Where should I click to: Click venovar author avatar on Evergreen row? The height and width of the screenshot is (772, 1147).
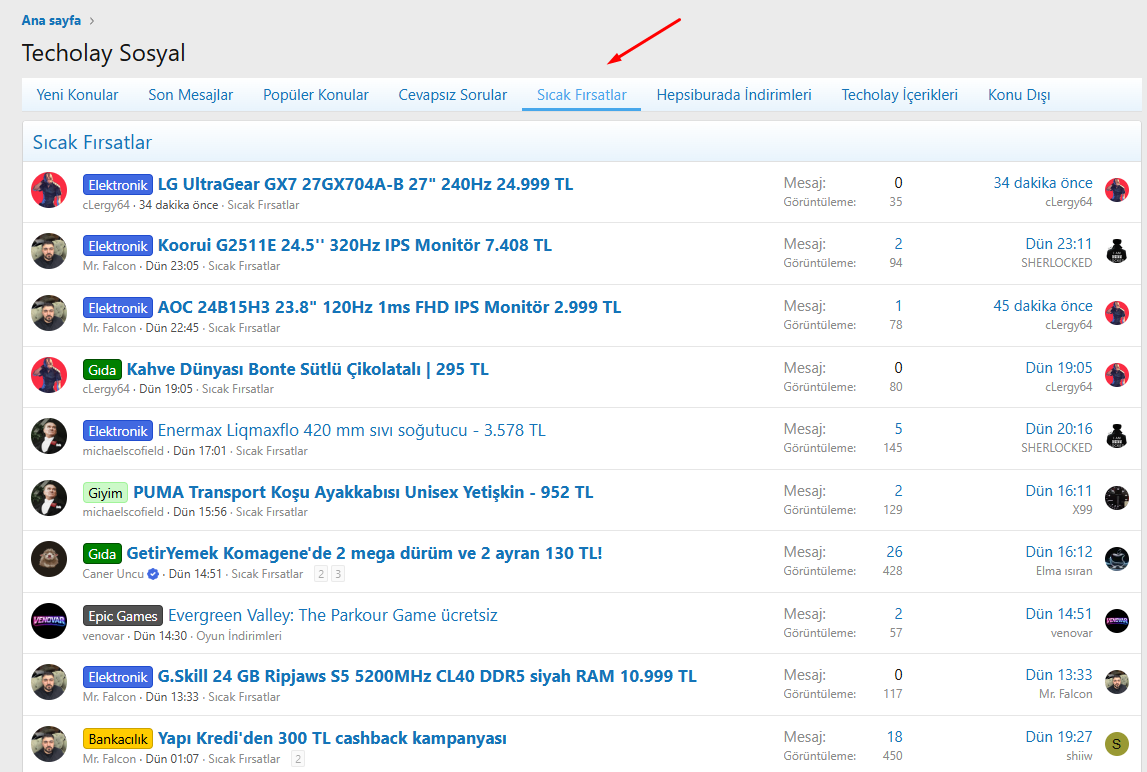49,621
